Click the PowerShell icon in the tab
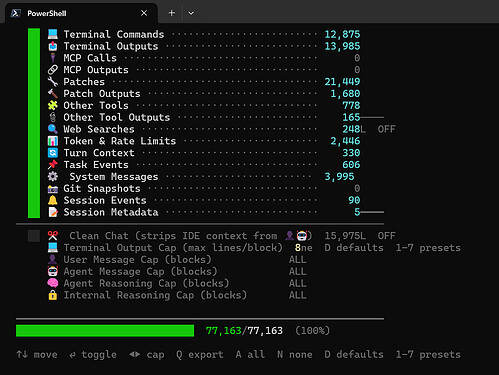The height and width of the screenshot is (375, 499). coord(15,13)
